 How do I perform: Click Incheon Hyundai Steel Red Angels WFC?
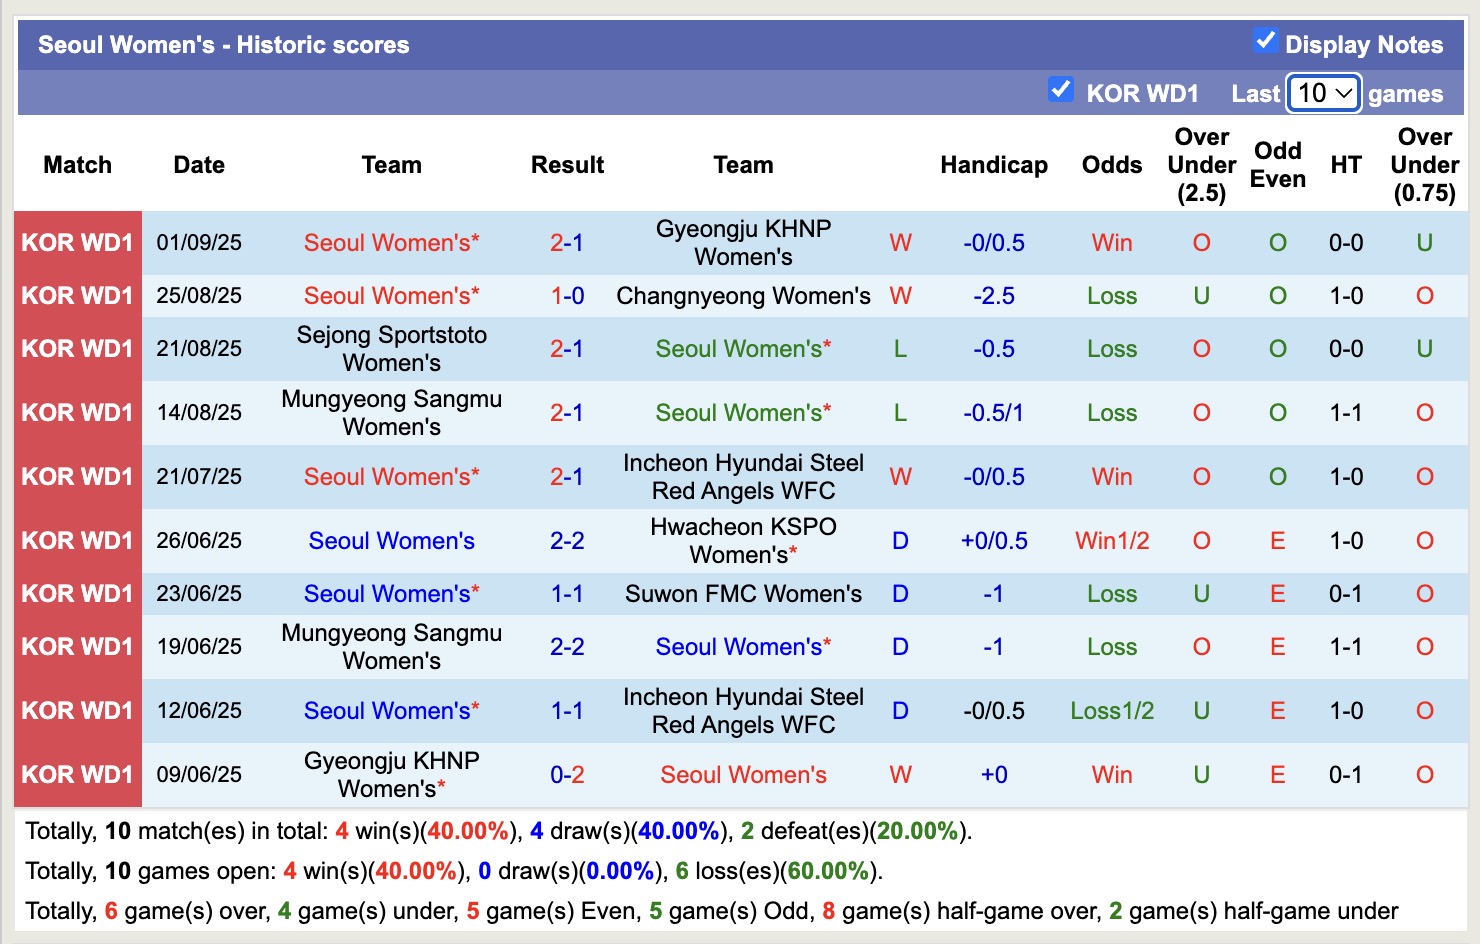click(743, 477)
